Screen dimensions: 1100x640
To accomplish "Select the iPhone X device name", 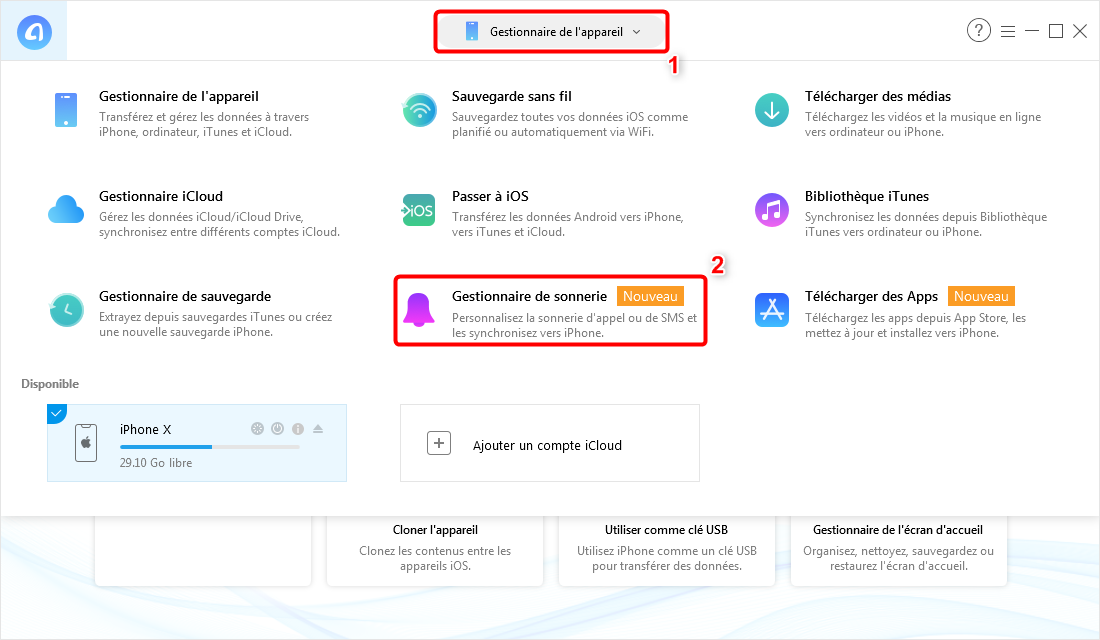I will click(x=145, y=429).
